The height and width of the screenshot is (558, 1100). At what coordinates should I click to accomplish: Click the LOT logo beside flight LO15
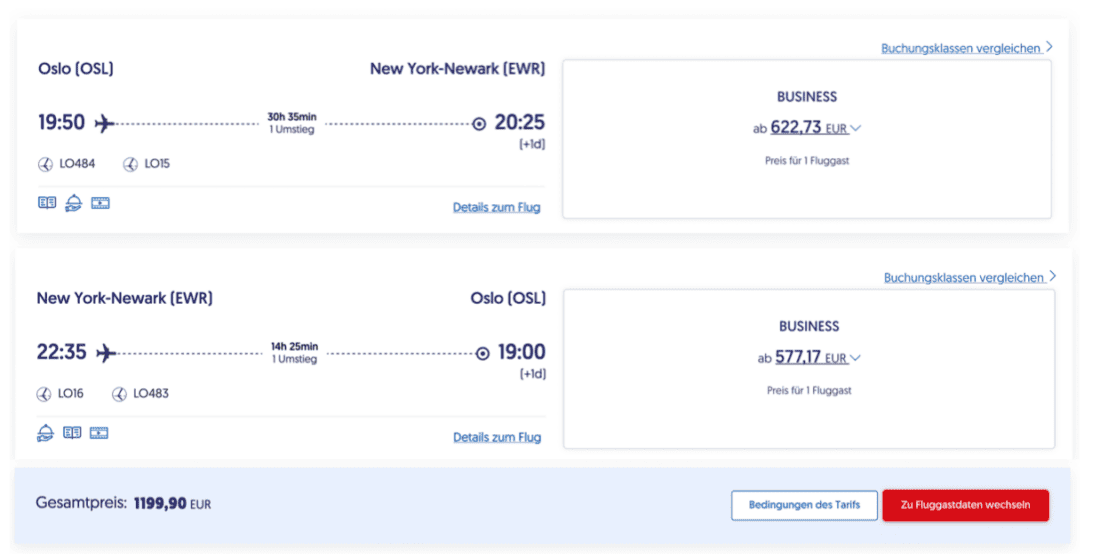click(130, 164)
